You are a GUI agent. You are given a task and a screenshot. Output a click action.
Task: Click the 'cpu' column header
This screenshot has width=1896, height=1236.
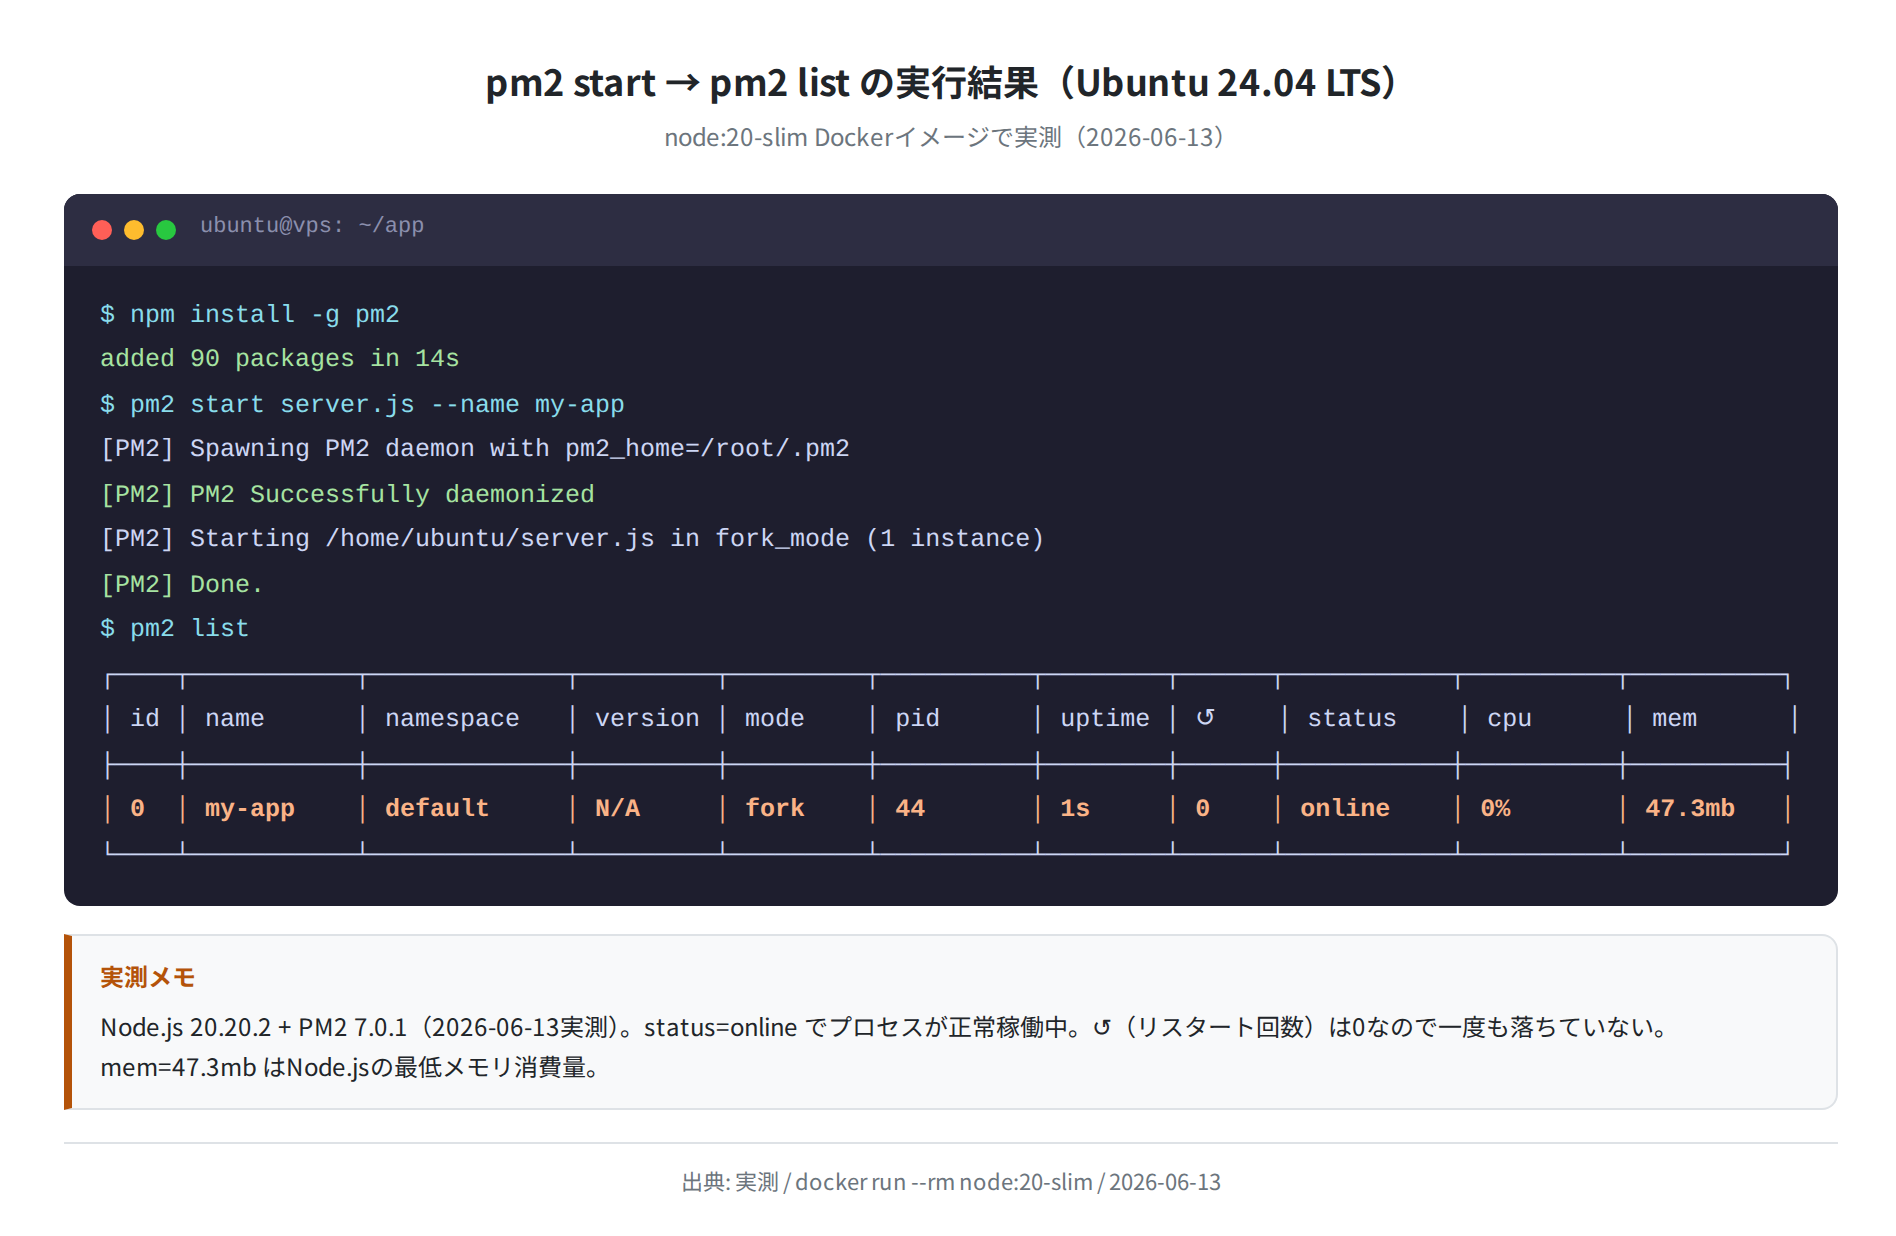click(1509, 719)
